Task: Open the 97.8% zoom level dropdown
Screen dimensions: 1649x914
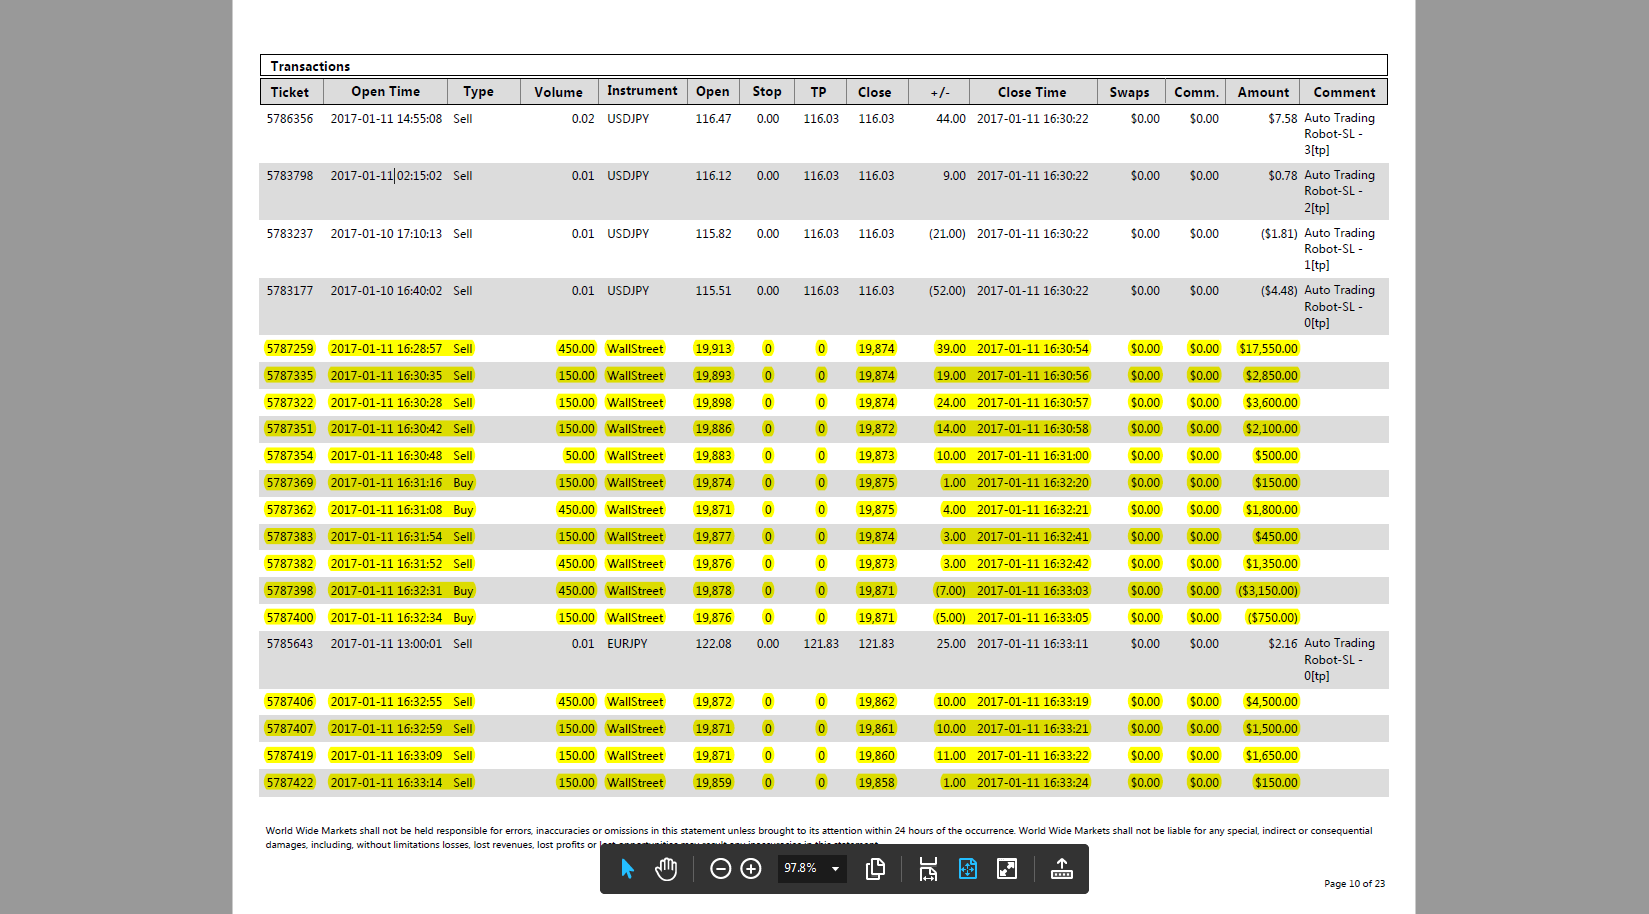Action: (812, 869)
